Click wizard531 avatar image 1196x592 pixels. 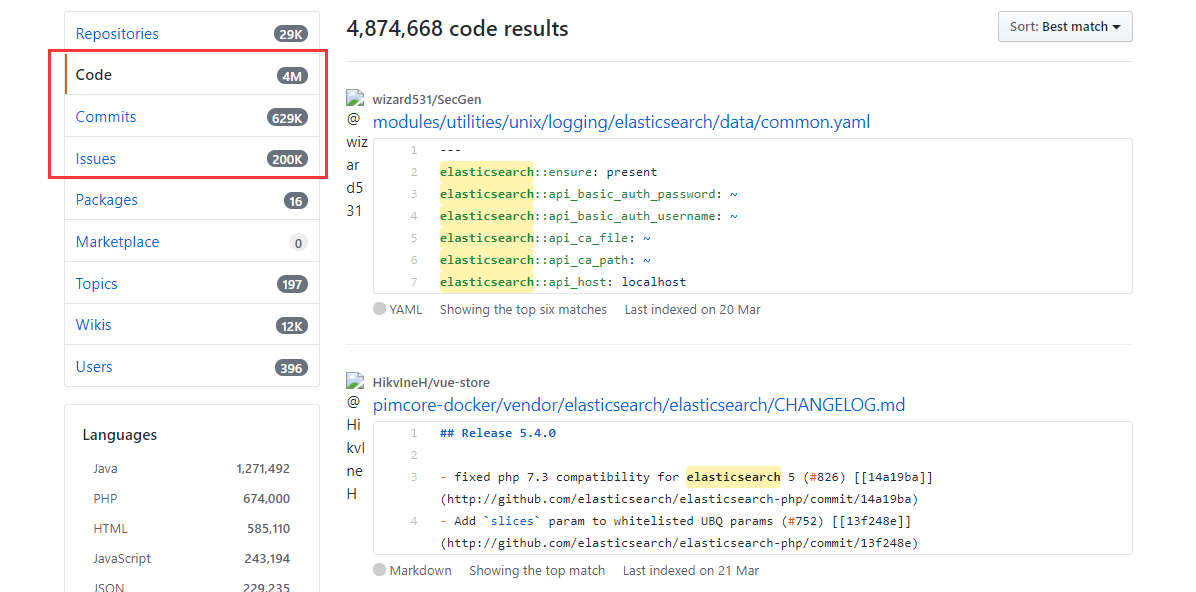pyautogui.click(x=354, y=98)
